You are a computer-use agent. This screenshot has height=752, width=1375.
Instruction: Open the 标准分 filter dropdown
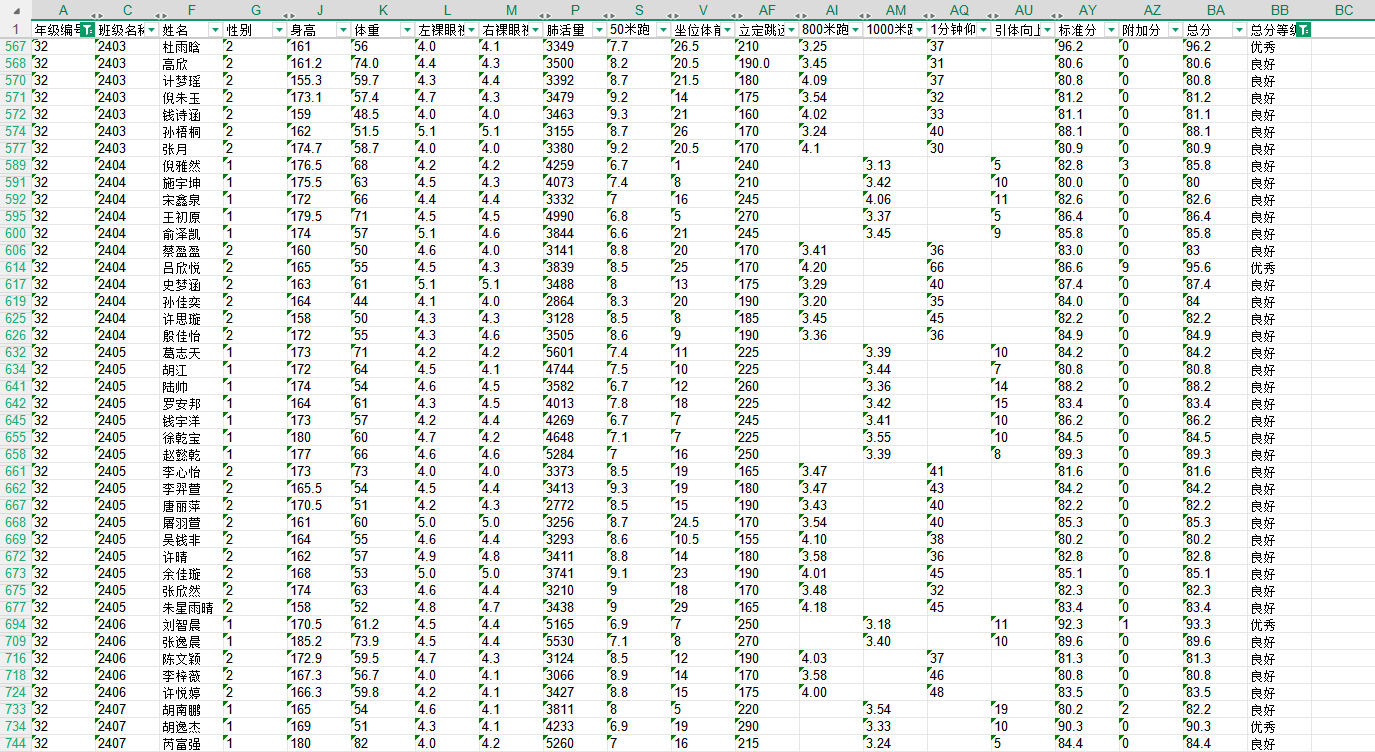point(1111,30)
